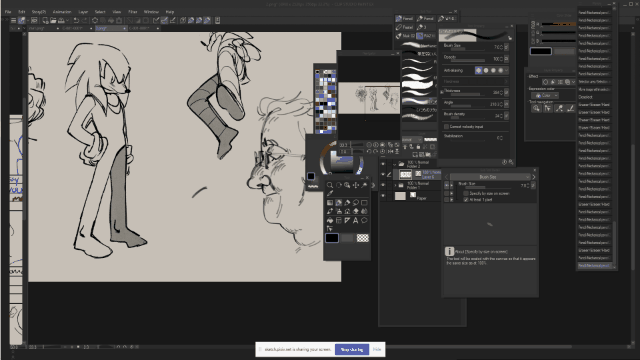The image size is (640, 360).
Task: Hide the Paper layer with eye icon
Action: click(x=383, y=196)
